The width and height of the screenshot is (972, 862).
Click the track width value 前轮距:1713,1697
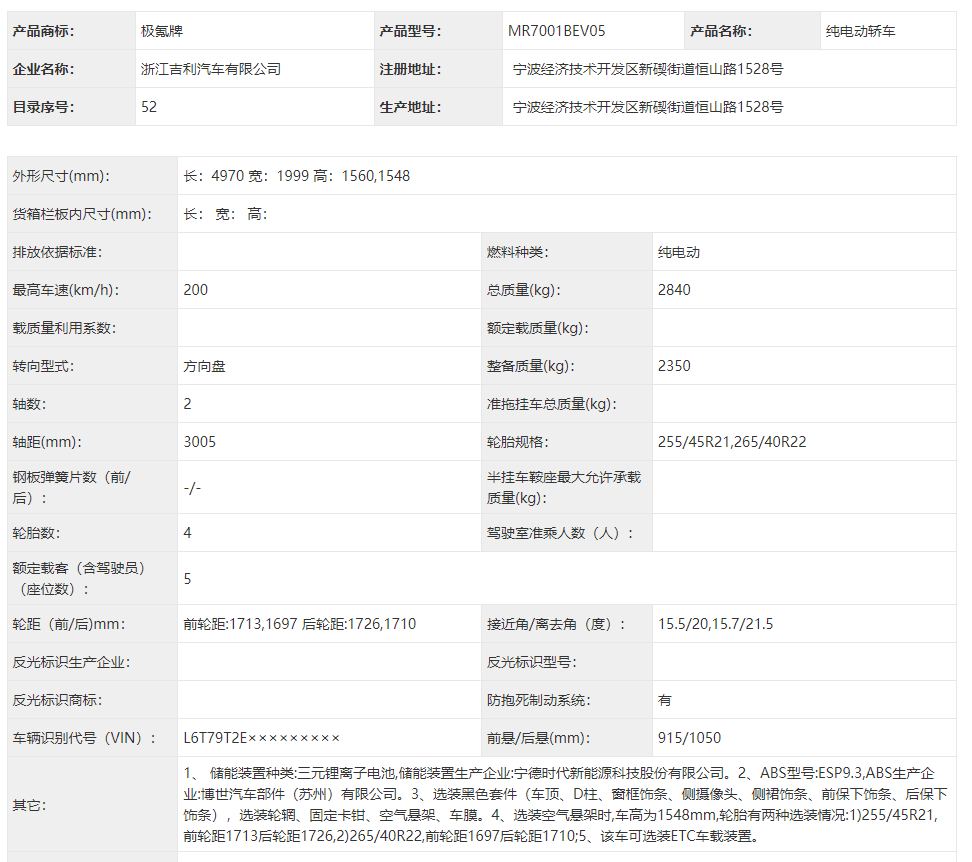click(241, 624)
